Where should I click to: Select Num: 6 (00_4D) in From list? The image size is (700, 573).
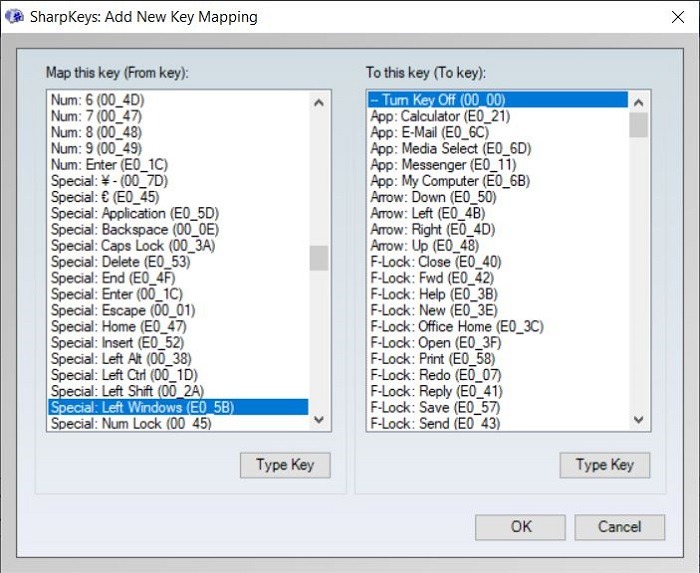(x=178, y=100)
